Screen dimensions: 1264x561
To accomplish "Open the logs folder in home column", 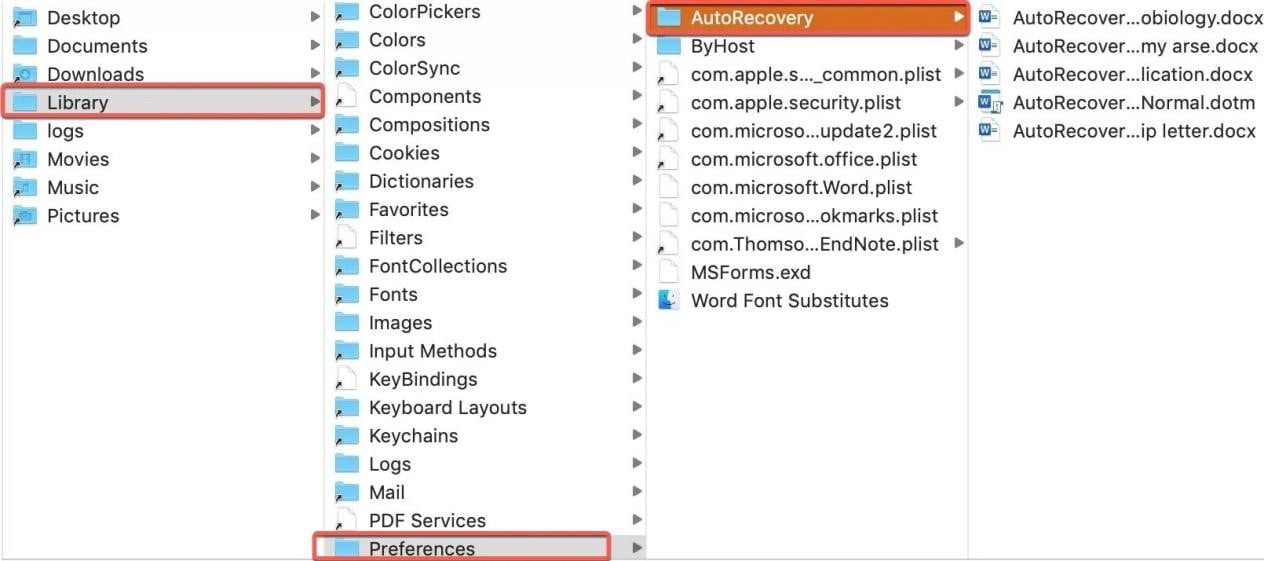I will click(65, 131).
